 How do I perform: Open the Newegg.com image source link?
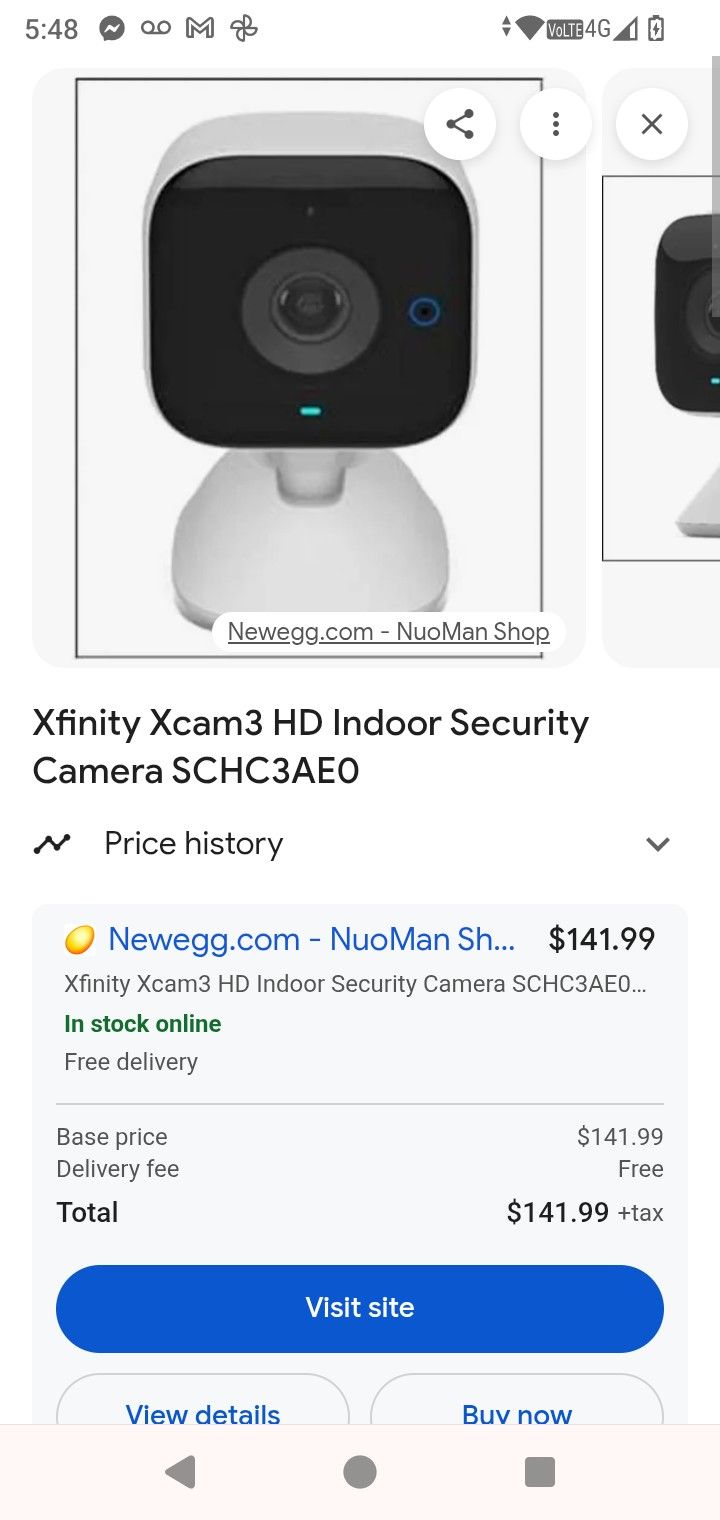(388, 631)
